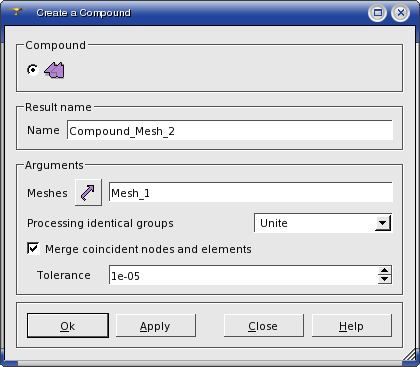Open Help for compound creation
420x367 pixels.
tap(352, 326)
